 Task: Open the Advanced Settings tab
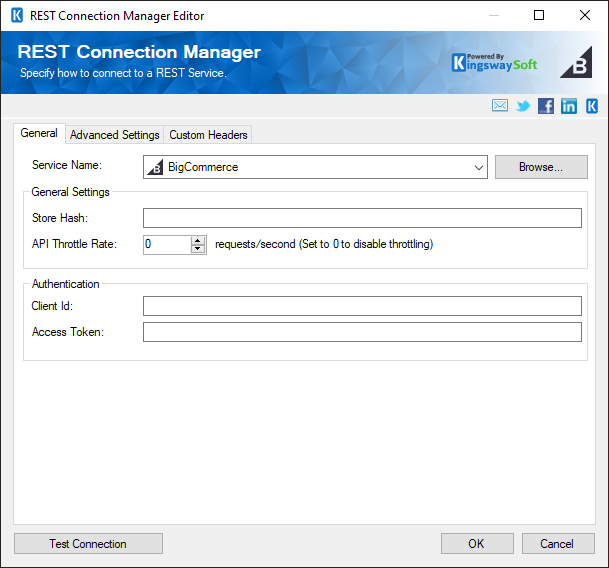pyautogui.click(x=115, y=135)
